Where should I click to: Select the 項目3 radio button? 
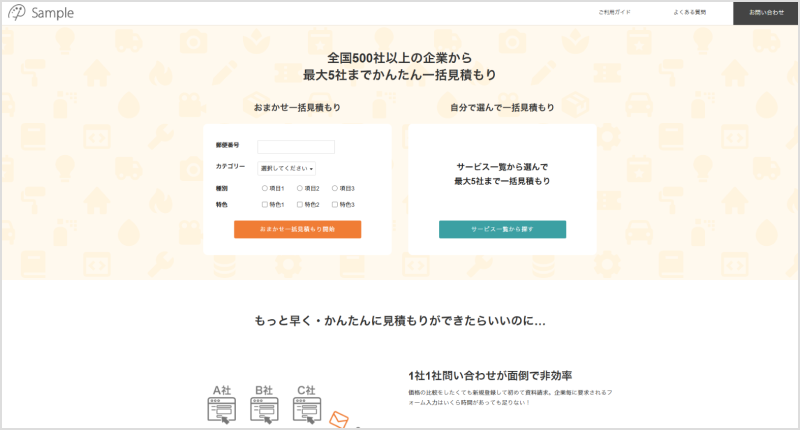pyautogui.click(x=335, y=188)
